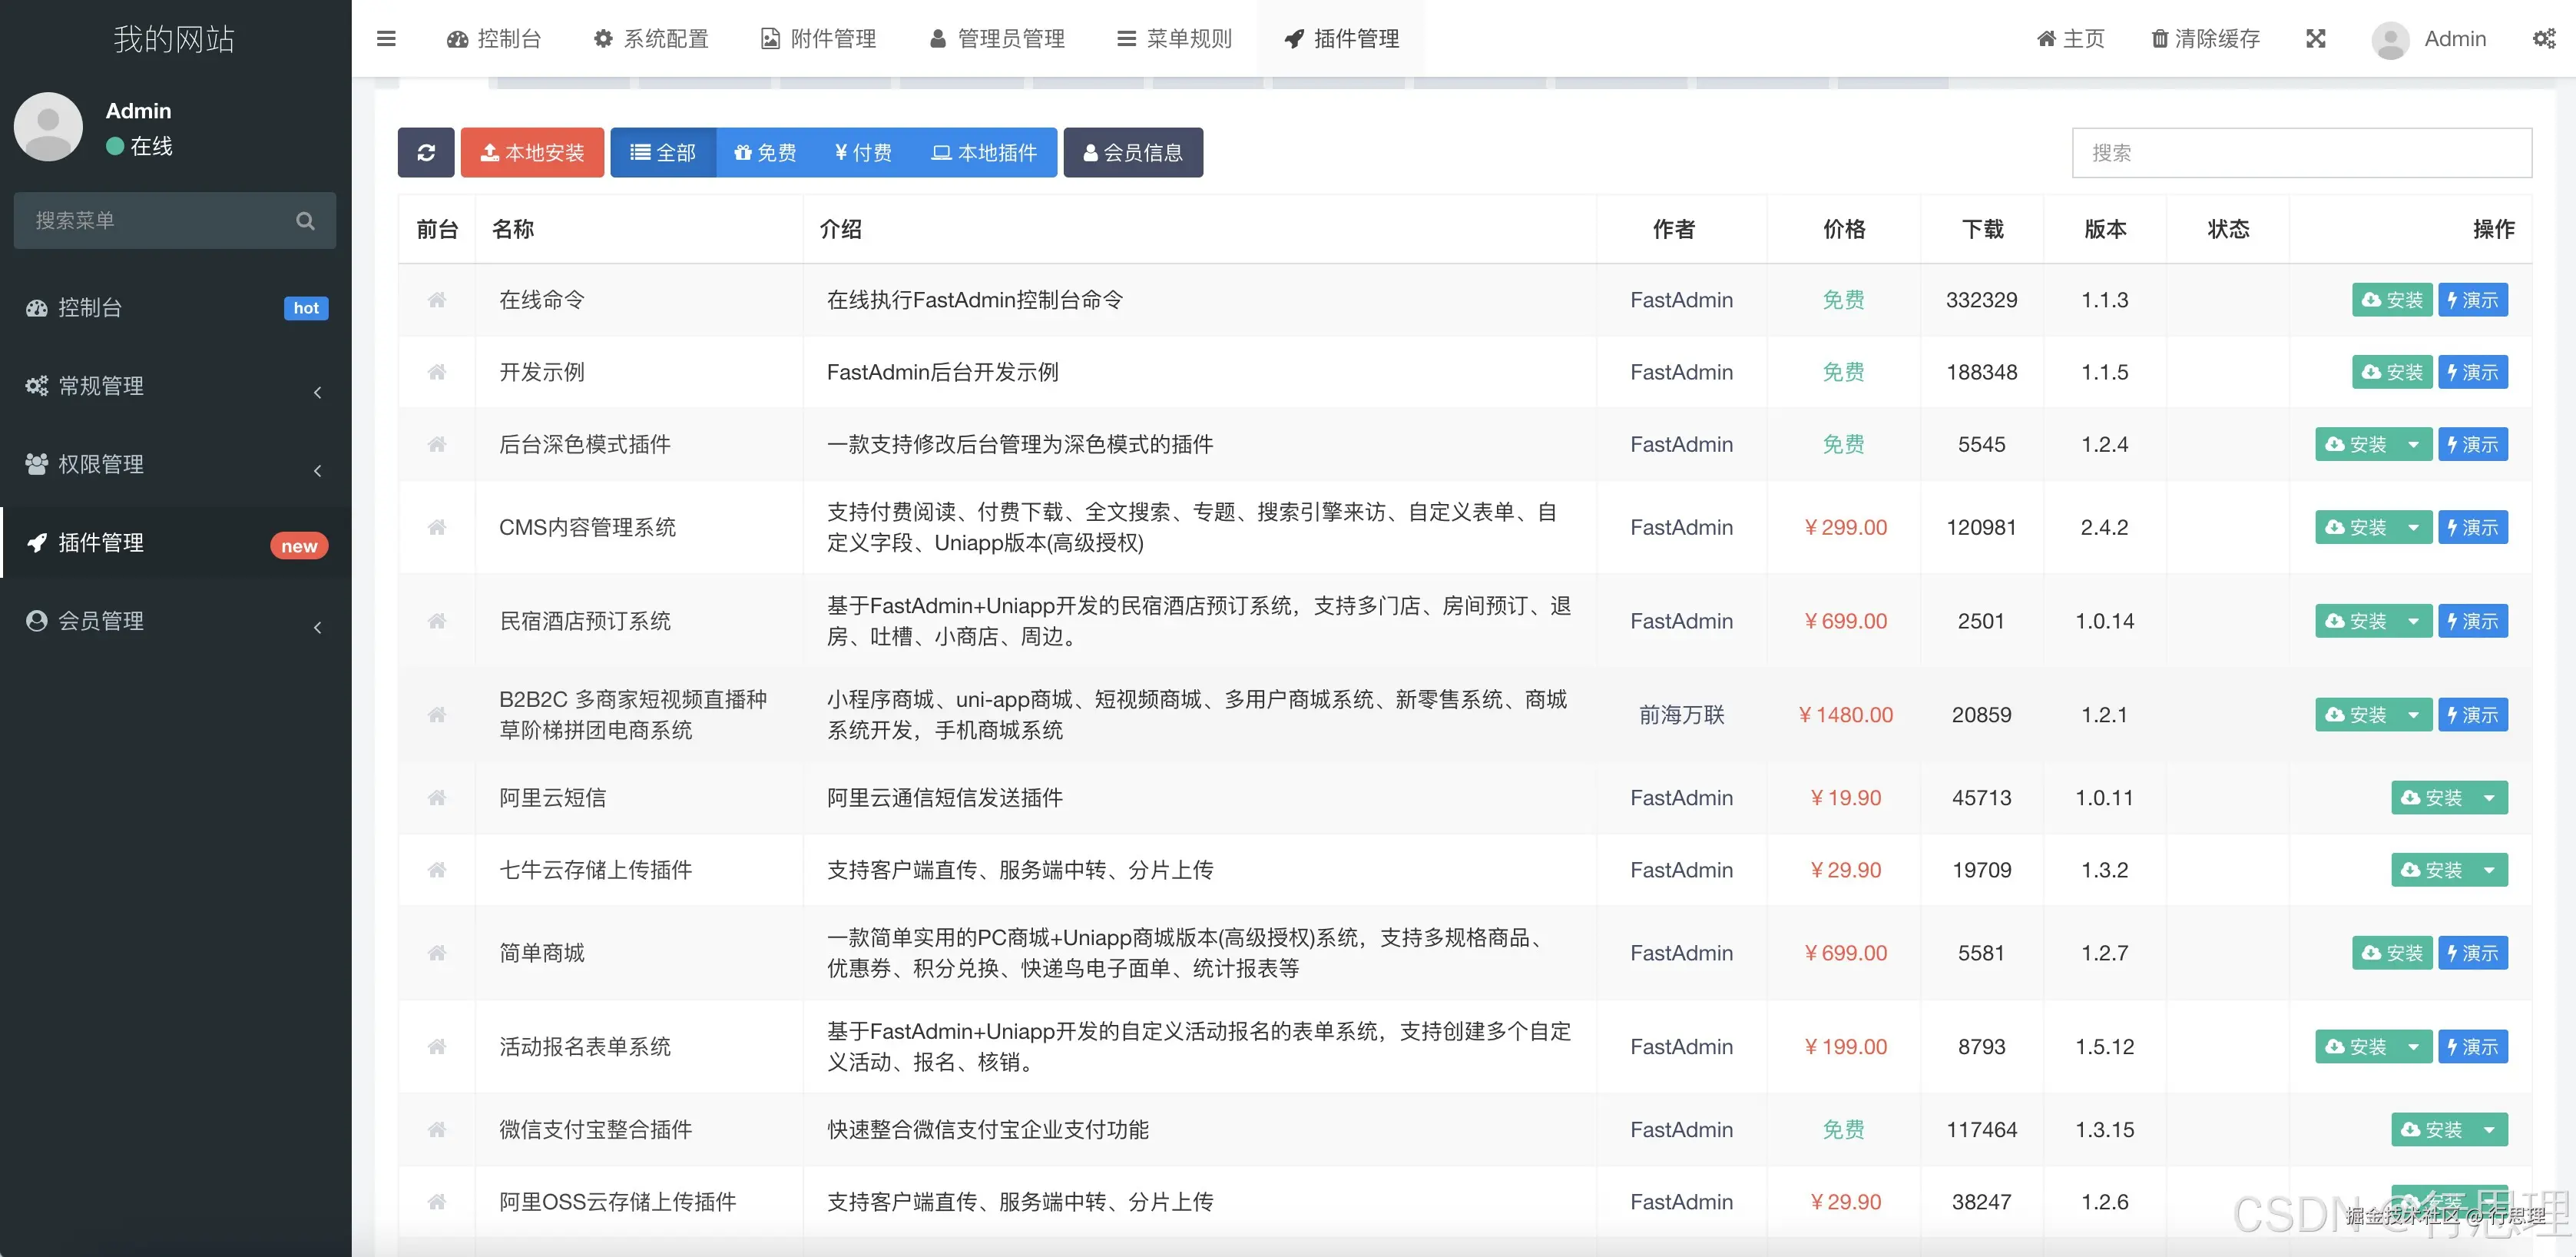Screen dimensions: 2576x1257
Task: Click home icon in 在线命令 row
Action: point(437,300)
